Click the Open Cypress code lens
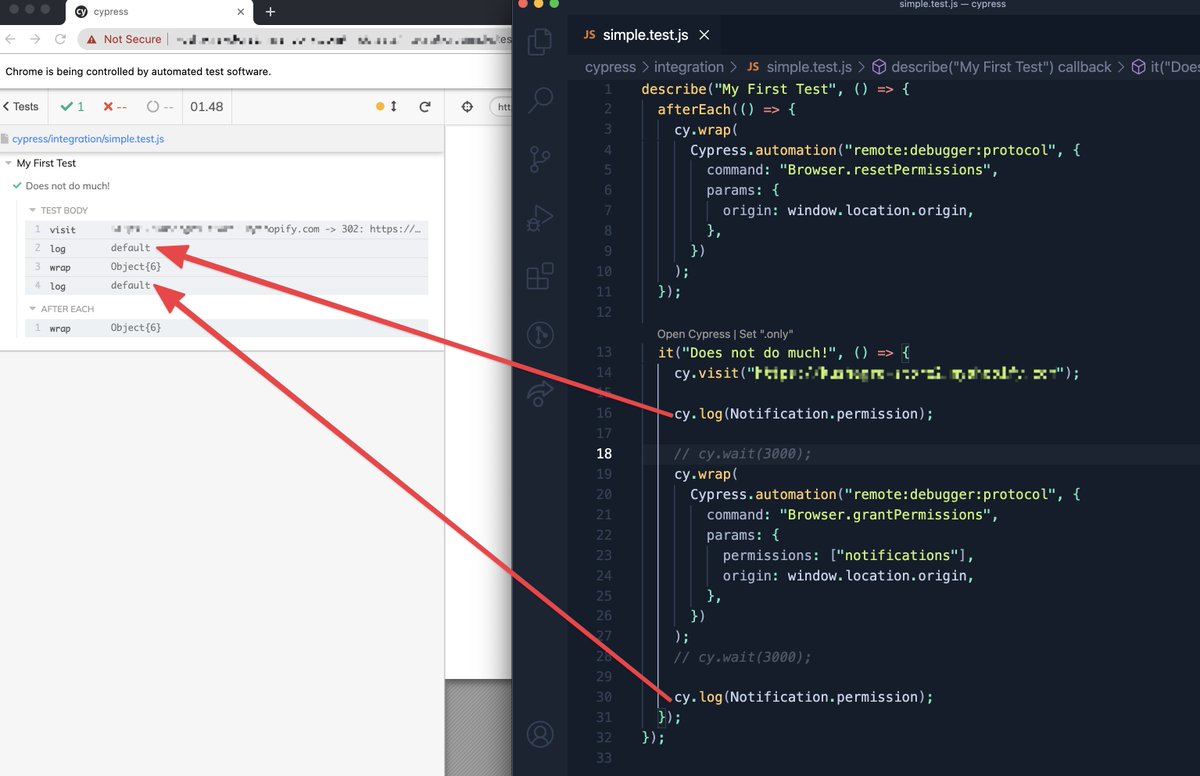 pyautogui.click(x=693, y=334)
